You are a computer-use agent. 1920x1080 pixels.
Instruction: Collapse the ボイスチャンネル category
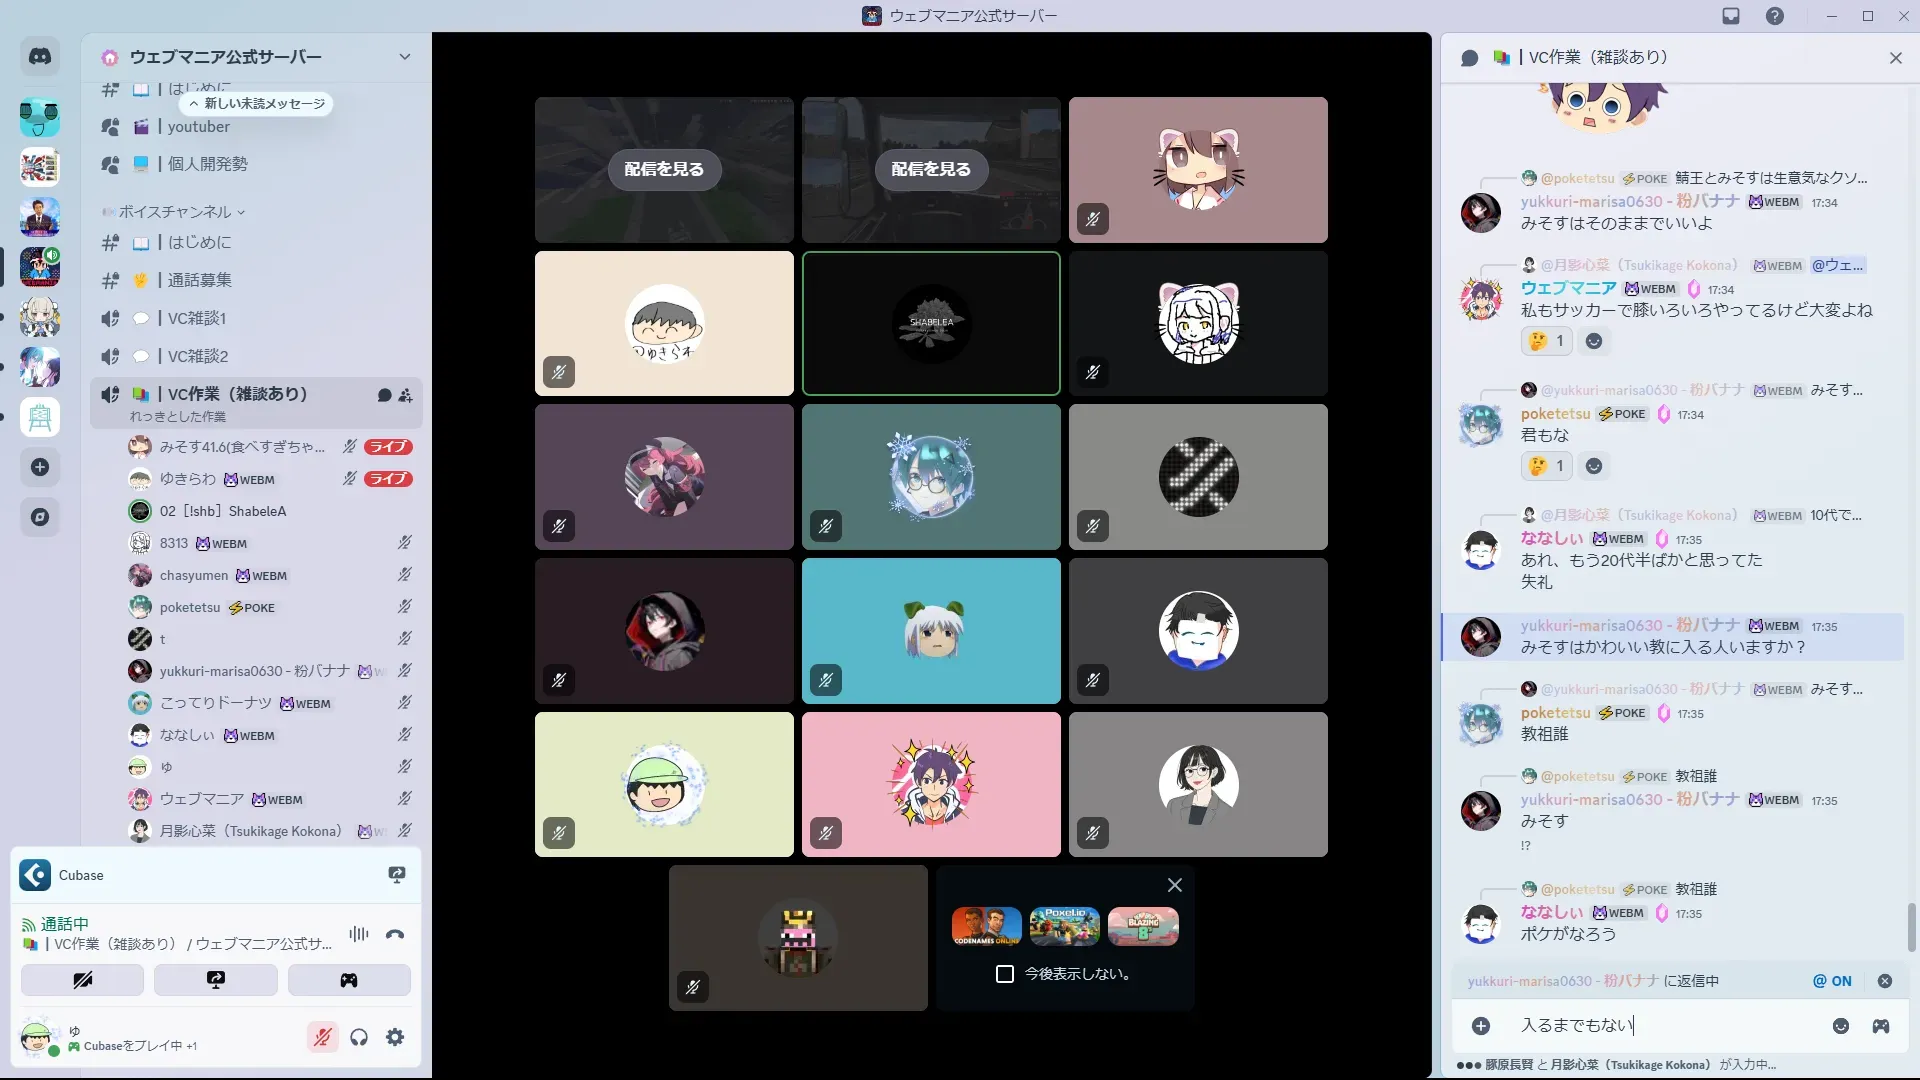175,212
